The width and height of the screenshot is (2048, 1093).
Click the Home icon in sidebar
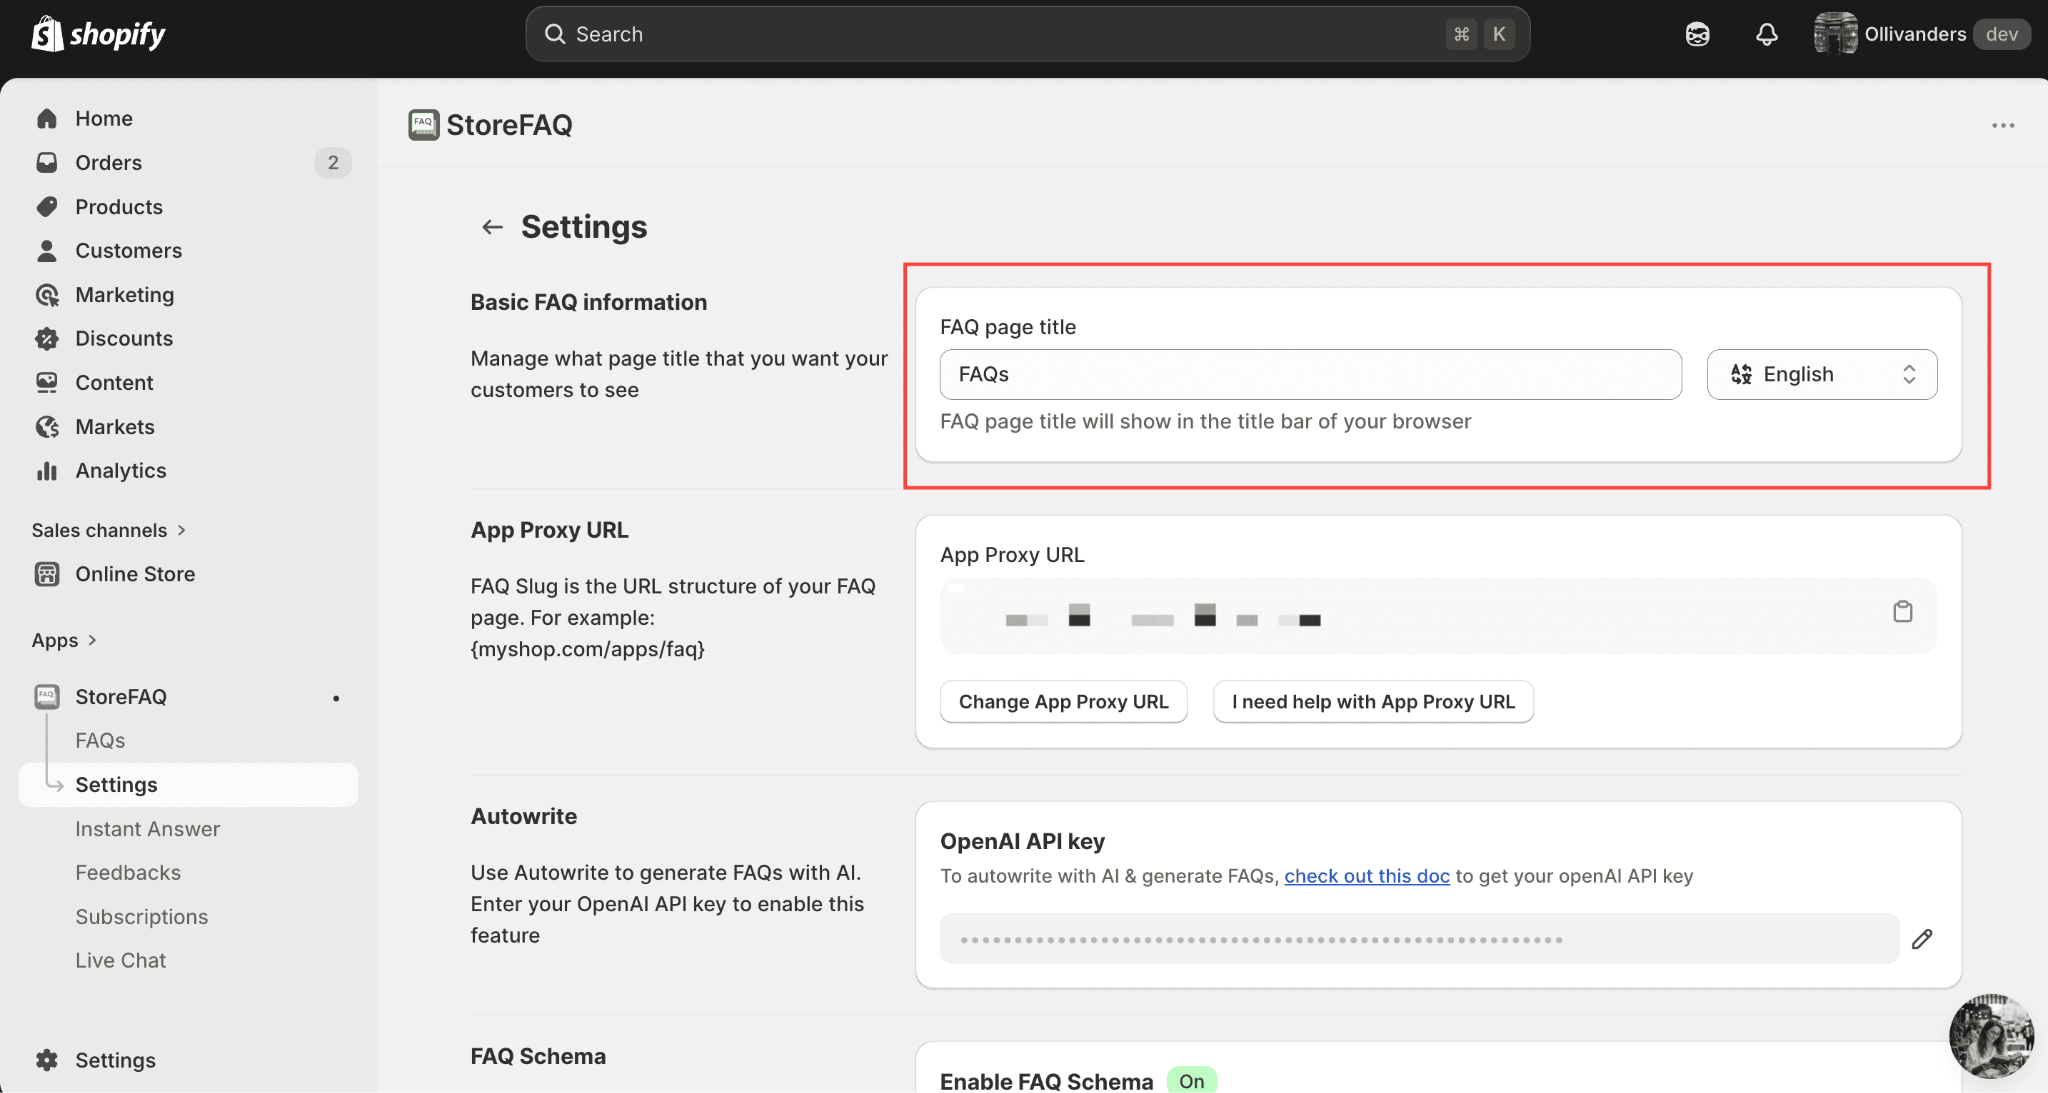pos(47,118)
